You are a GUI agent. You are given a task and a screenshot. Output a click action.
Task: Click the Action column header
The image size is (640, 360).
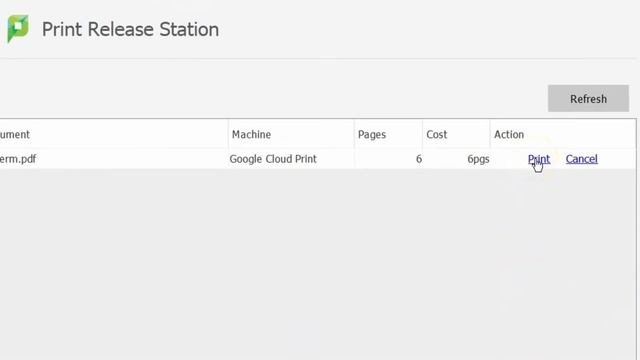(563, 134)
